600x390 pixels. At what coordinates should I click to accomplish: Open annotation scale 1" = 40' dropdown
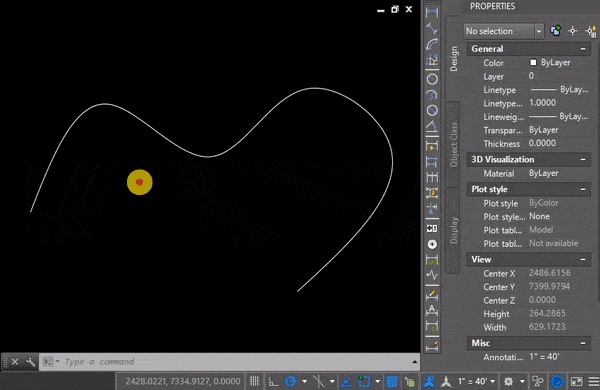[476, 381]
